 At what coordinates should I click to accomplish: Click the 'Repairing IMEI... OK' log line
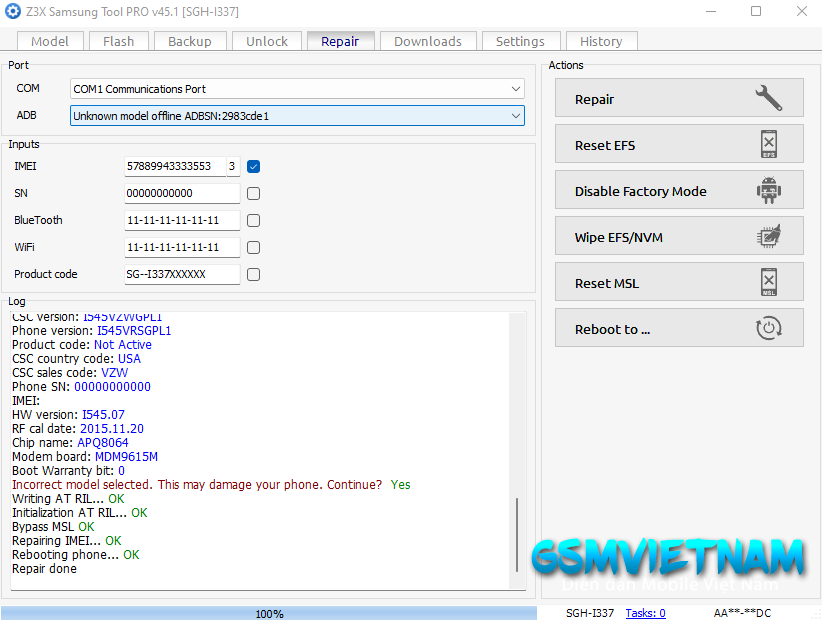pyautogui.click(x=67, y=540)
